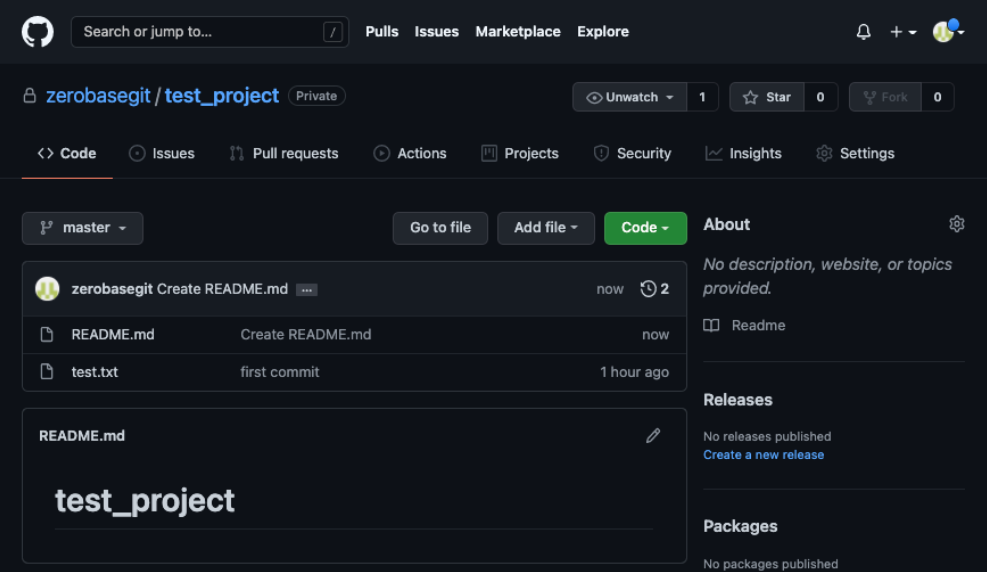Expand commit message ellipsis button

pyautogui.click(x=307, y=290)
